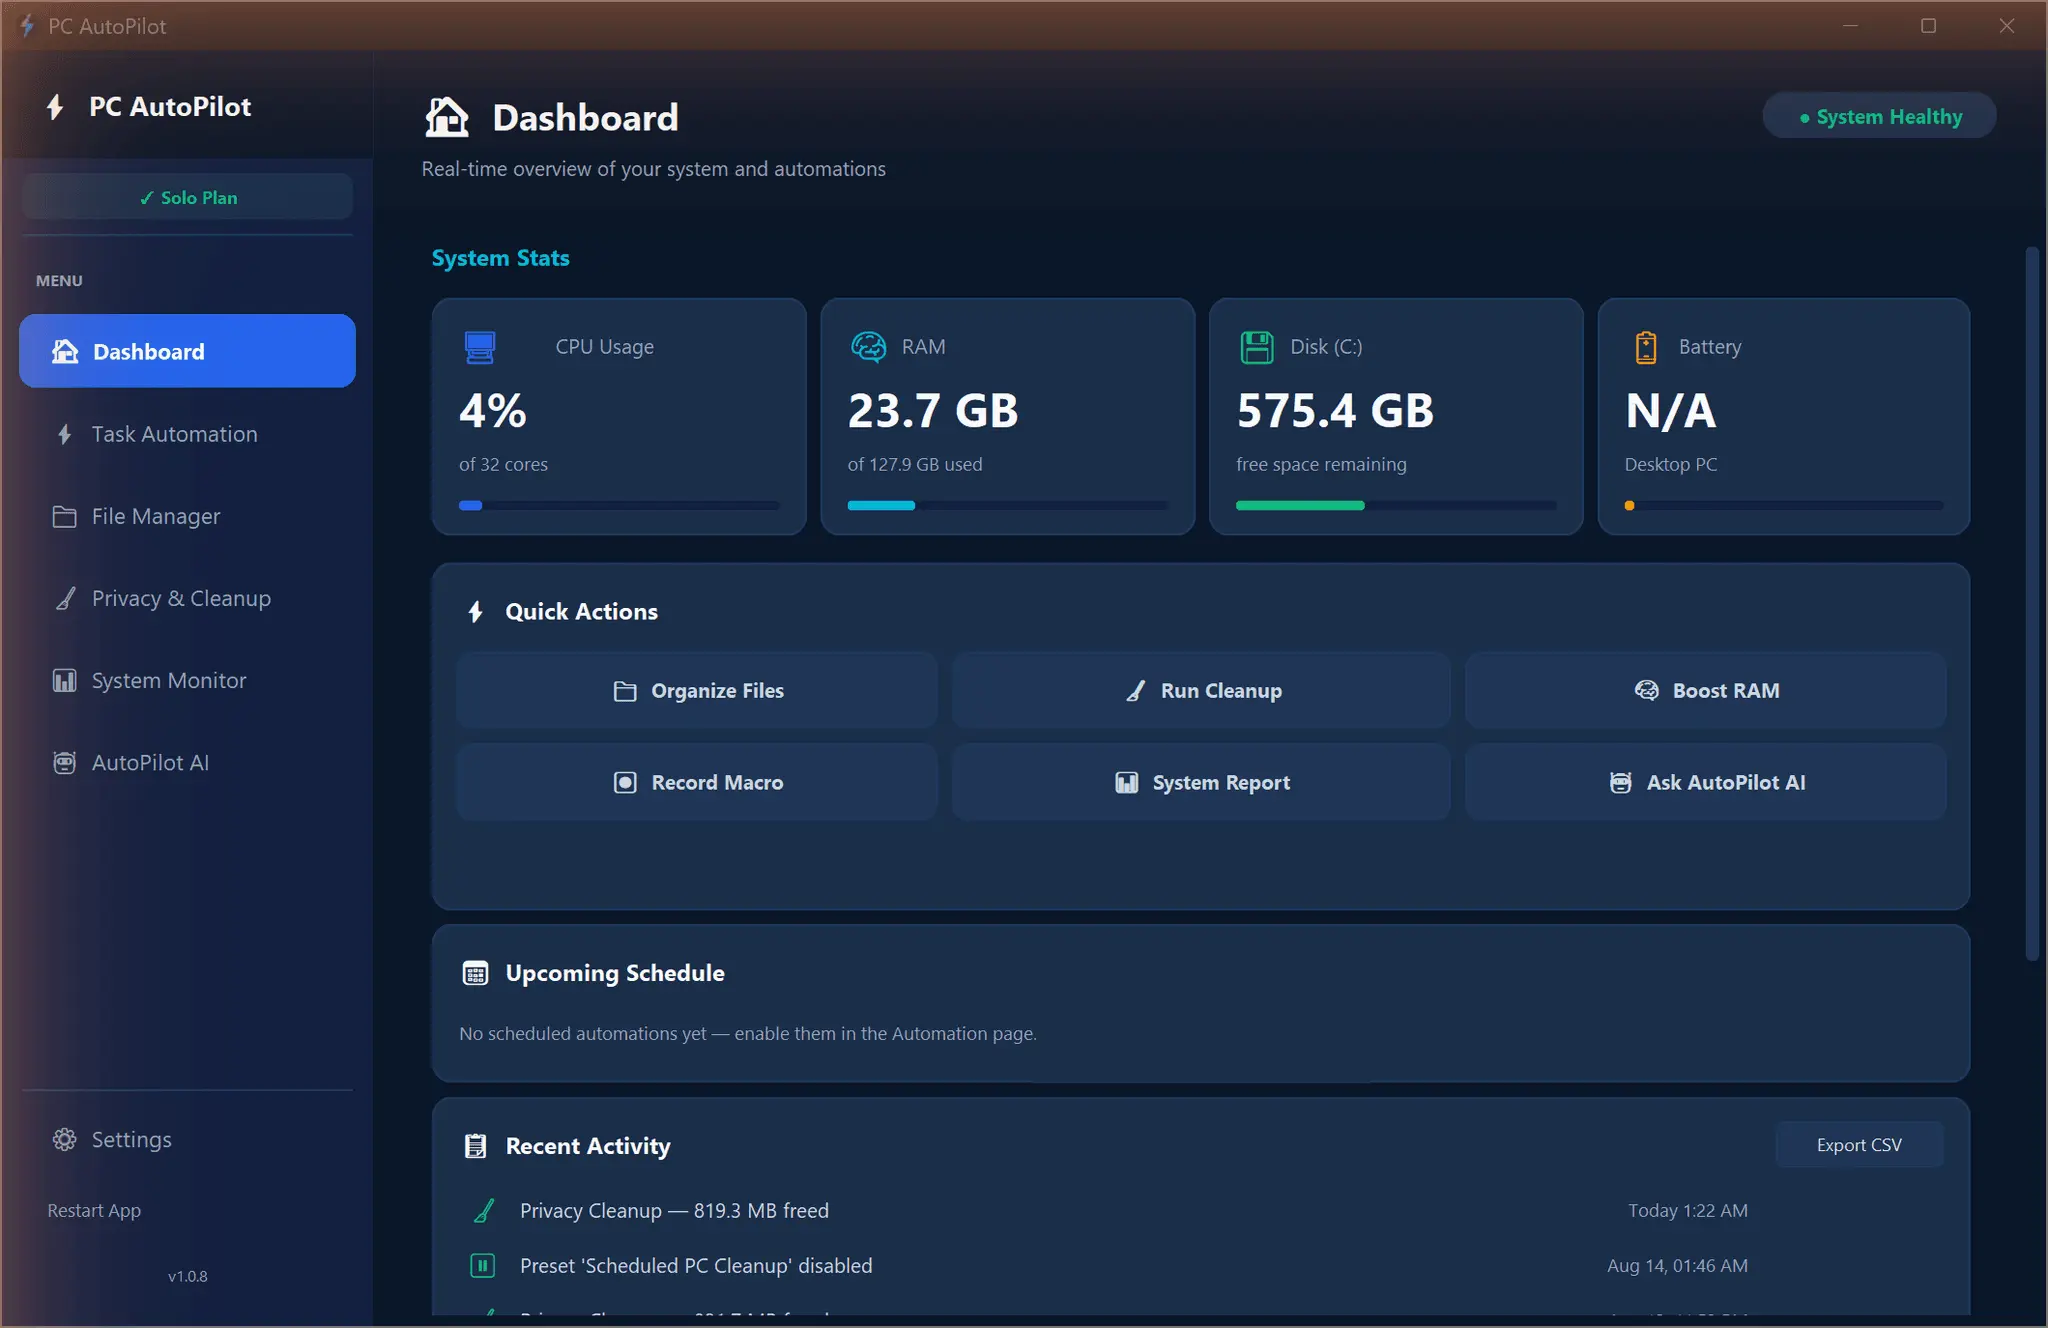Click the Solo Plan badge
The height and width of the screenshot is (1328, 2048).
tap(187, 197)
